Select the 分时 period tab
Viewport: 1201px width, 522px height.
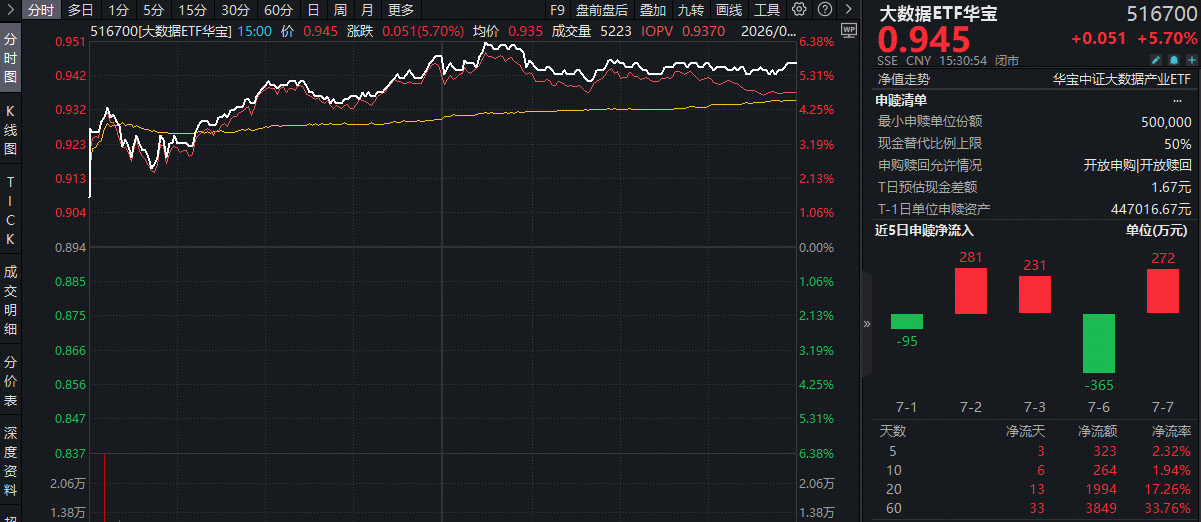(41, 10)
